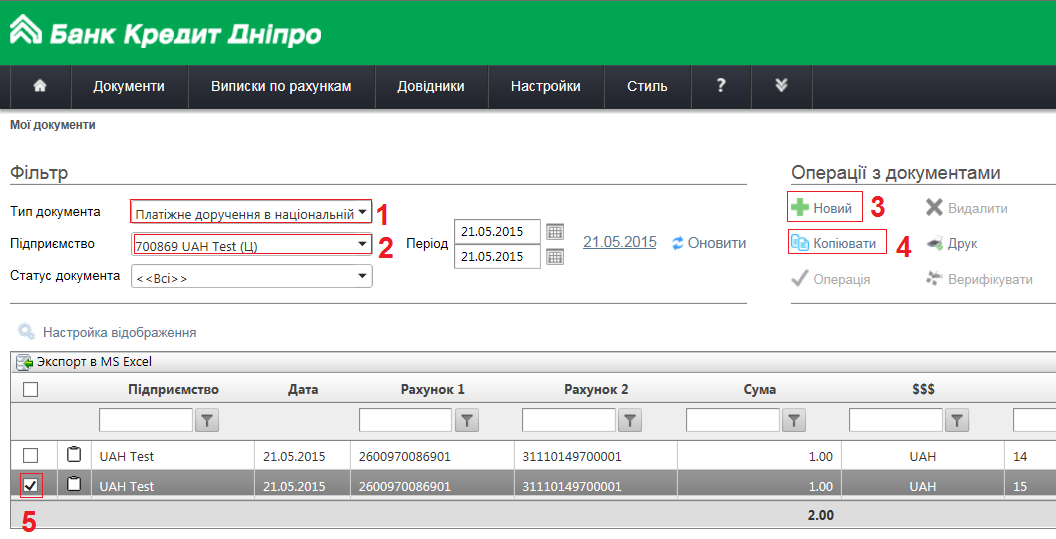Open the Виписки по рахункам menu

click(281, 86)
